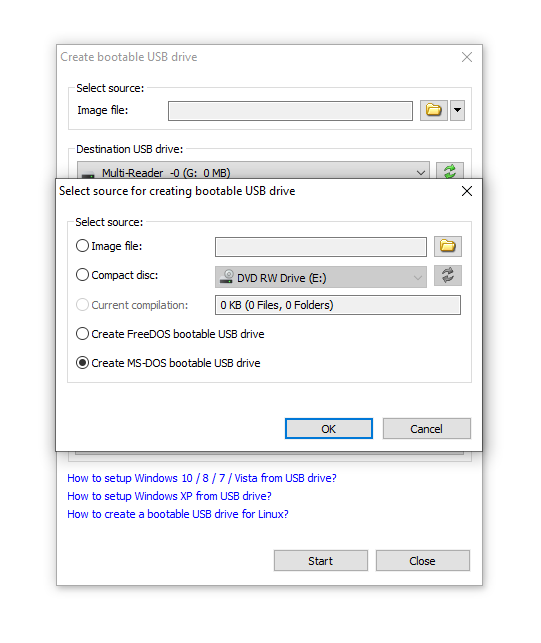Close the Select source dialog window
Viewport: 541px width, 643px height.
467,191
